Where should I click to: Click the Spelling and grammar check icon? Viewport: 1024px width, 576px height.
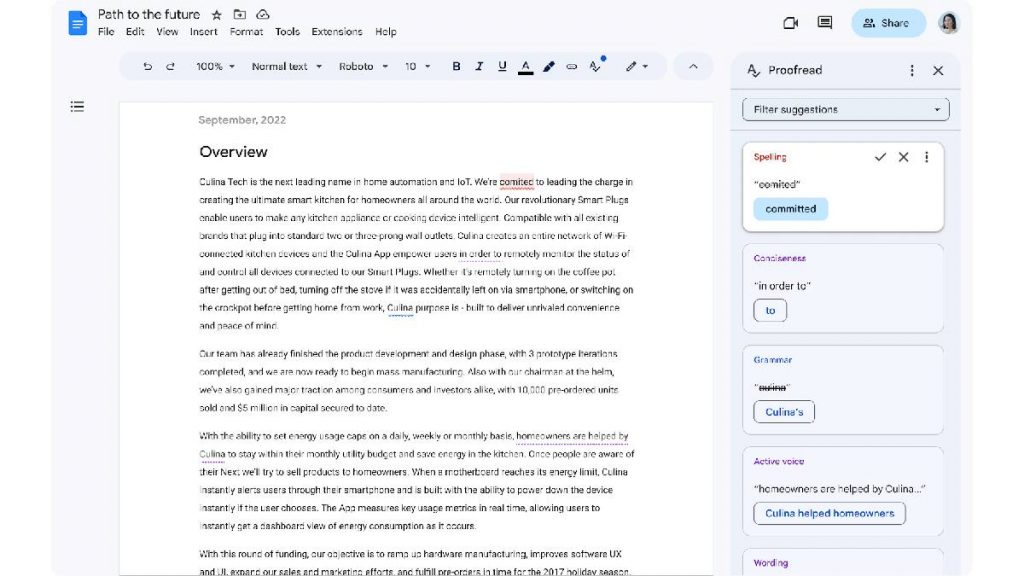pyautogui.click(x=596, y=66)
